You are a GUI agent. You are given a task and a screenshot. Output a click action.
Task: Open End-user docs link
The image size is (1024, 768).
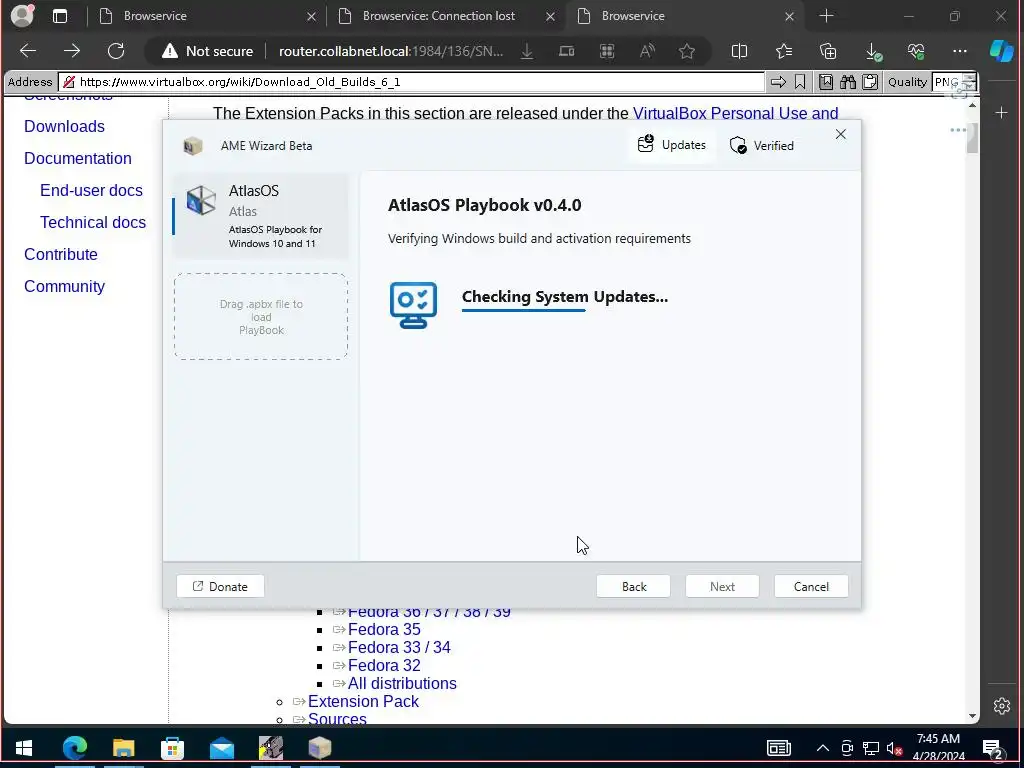tap(91, 190)
